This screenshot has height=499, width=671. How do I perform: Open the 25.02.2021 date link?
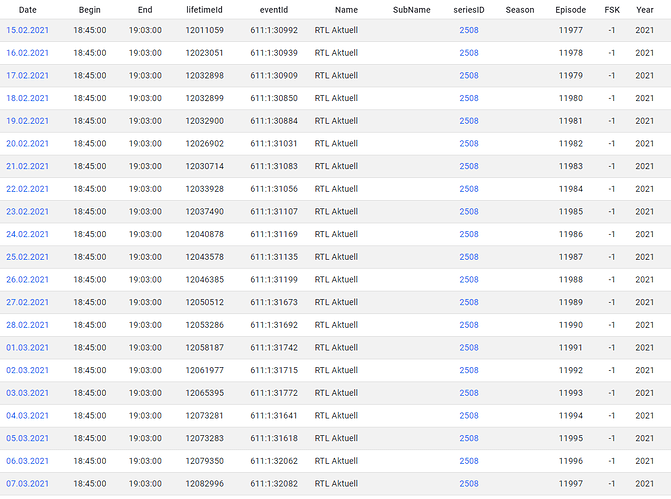pyautogui.click(x=27, y=257)
